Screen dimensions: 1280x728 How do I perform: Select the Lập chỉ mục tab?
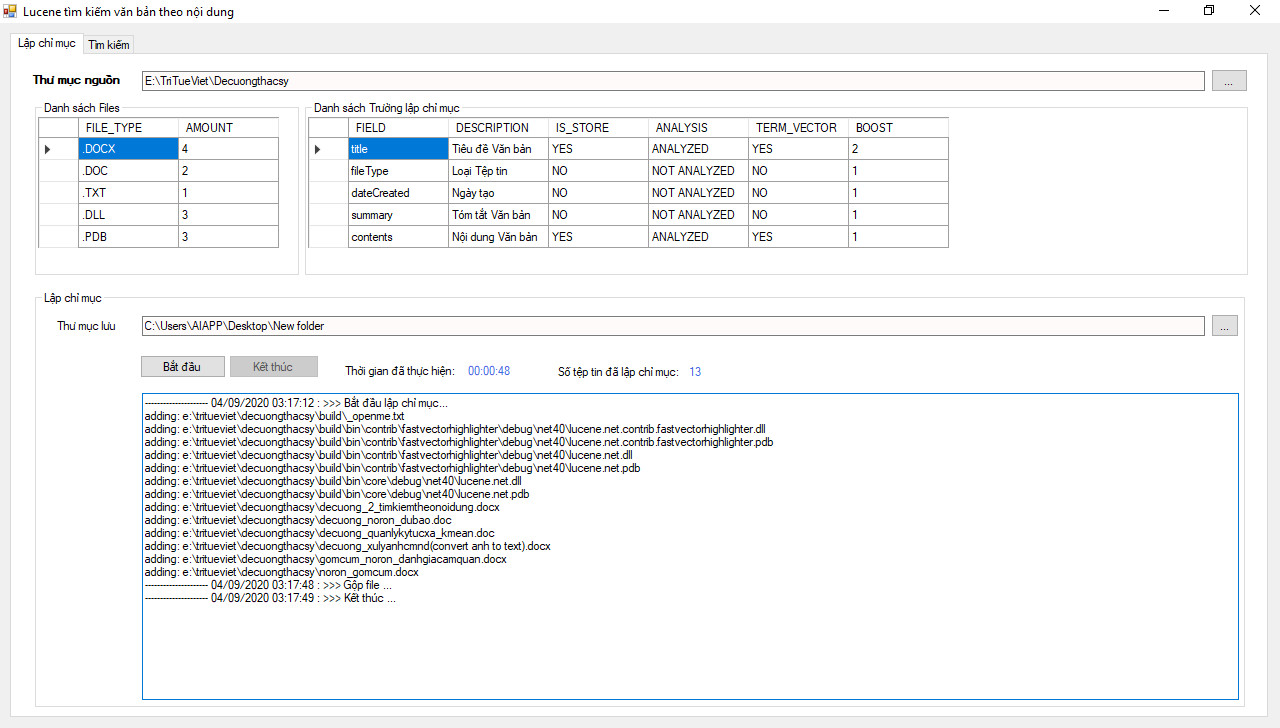tap(47, 43)
